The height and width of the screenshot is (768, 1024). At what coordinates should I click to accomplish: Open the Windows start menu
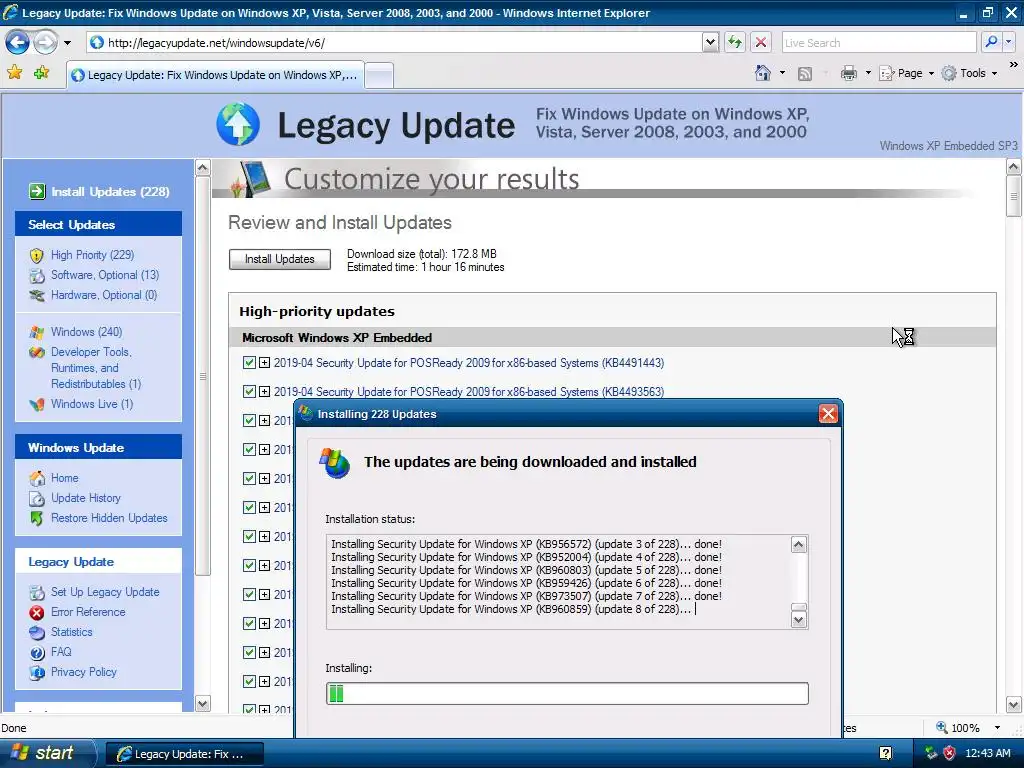click(x=46, y=753)
